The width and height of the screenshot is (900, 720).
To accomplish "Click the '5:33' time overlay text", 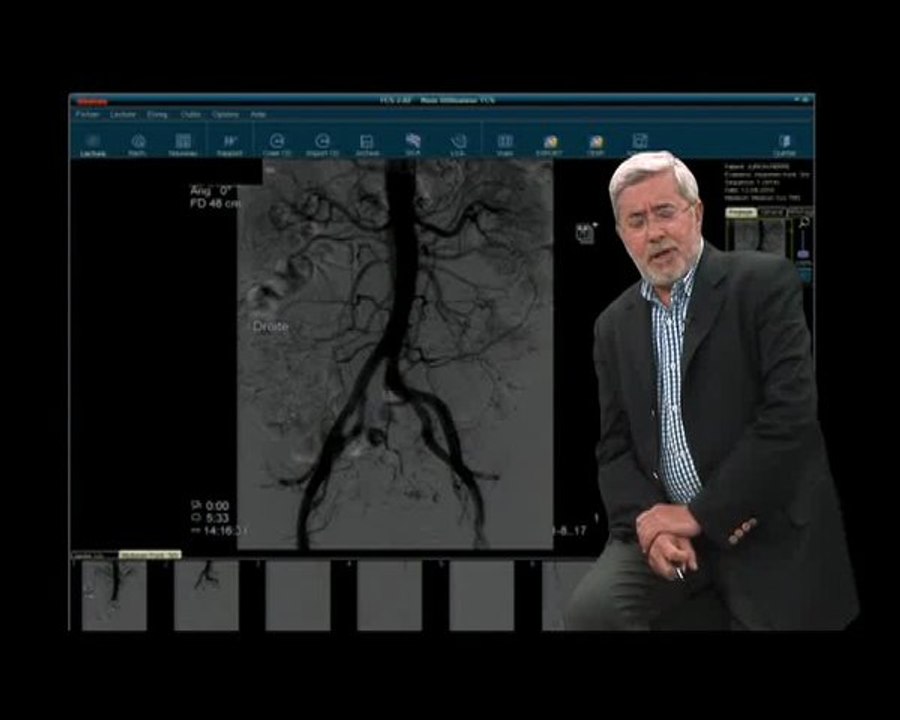I will click(217, 518).
